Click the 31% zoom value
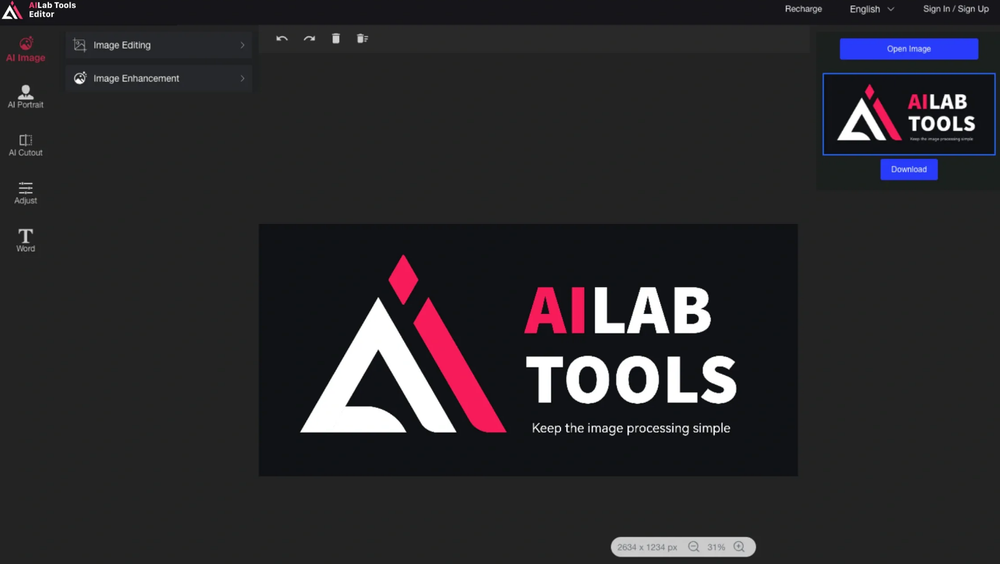This screenshot has height=564, width=1000. [716, 547]
